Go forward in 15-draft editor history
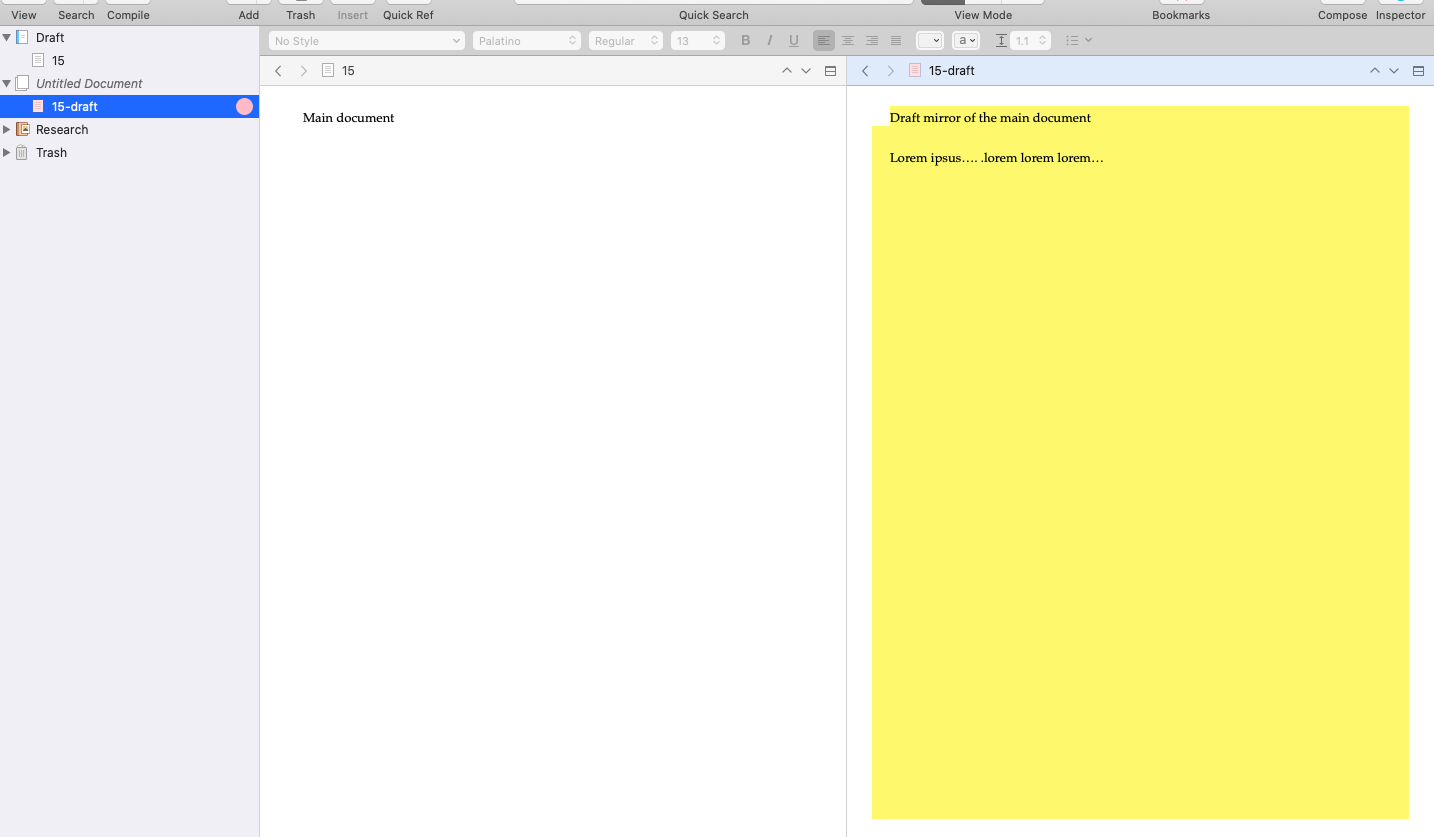Image resolution: width=1434 pixels, height=837 pixels. point(891,71)
